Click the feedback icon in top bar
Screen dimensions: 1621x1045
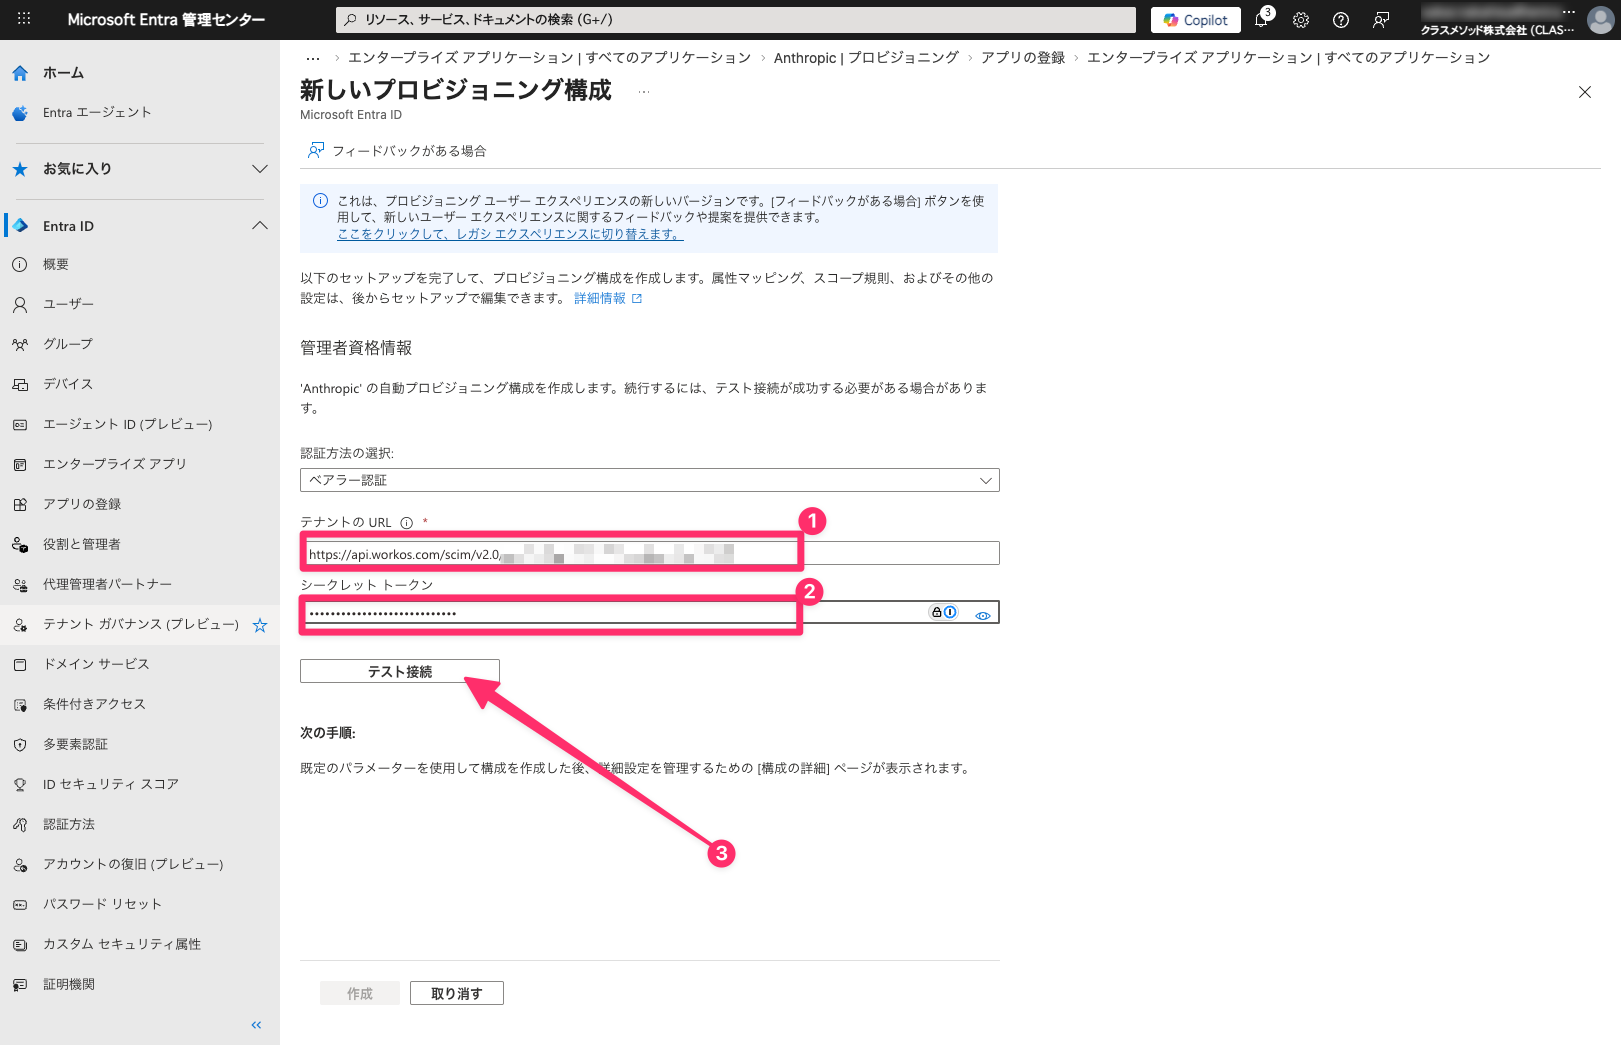click(x=1381, y=20)
